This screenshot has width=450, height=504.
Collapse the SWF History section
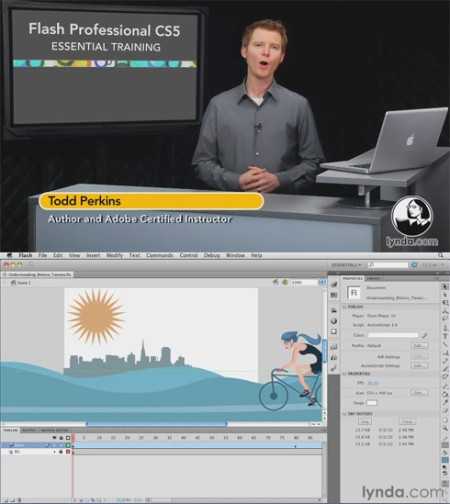[x=344, y=414]
